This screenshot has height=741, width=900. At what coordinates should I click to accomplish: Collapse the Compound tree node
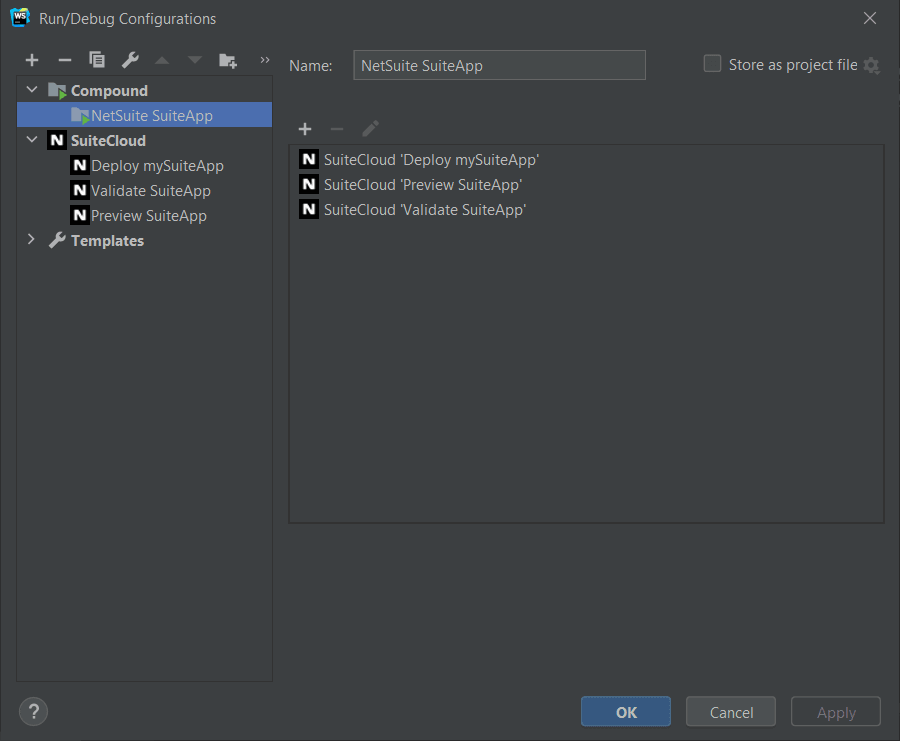32,90
